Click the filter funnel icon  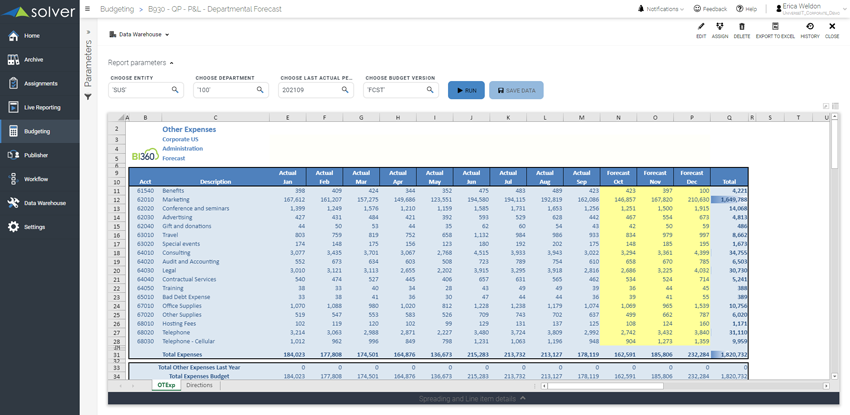coord(88,97)
